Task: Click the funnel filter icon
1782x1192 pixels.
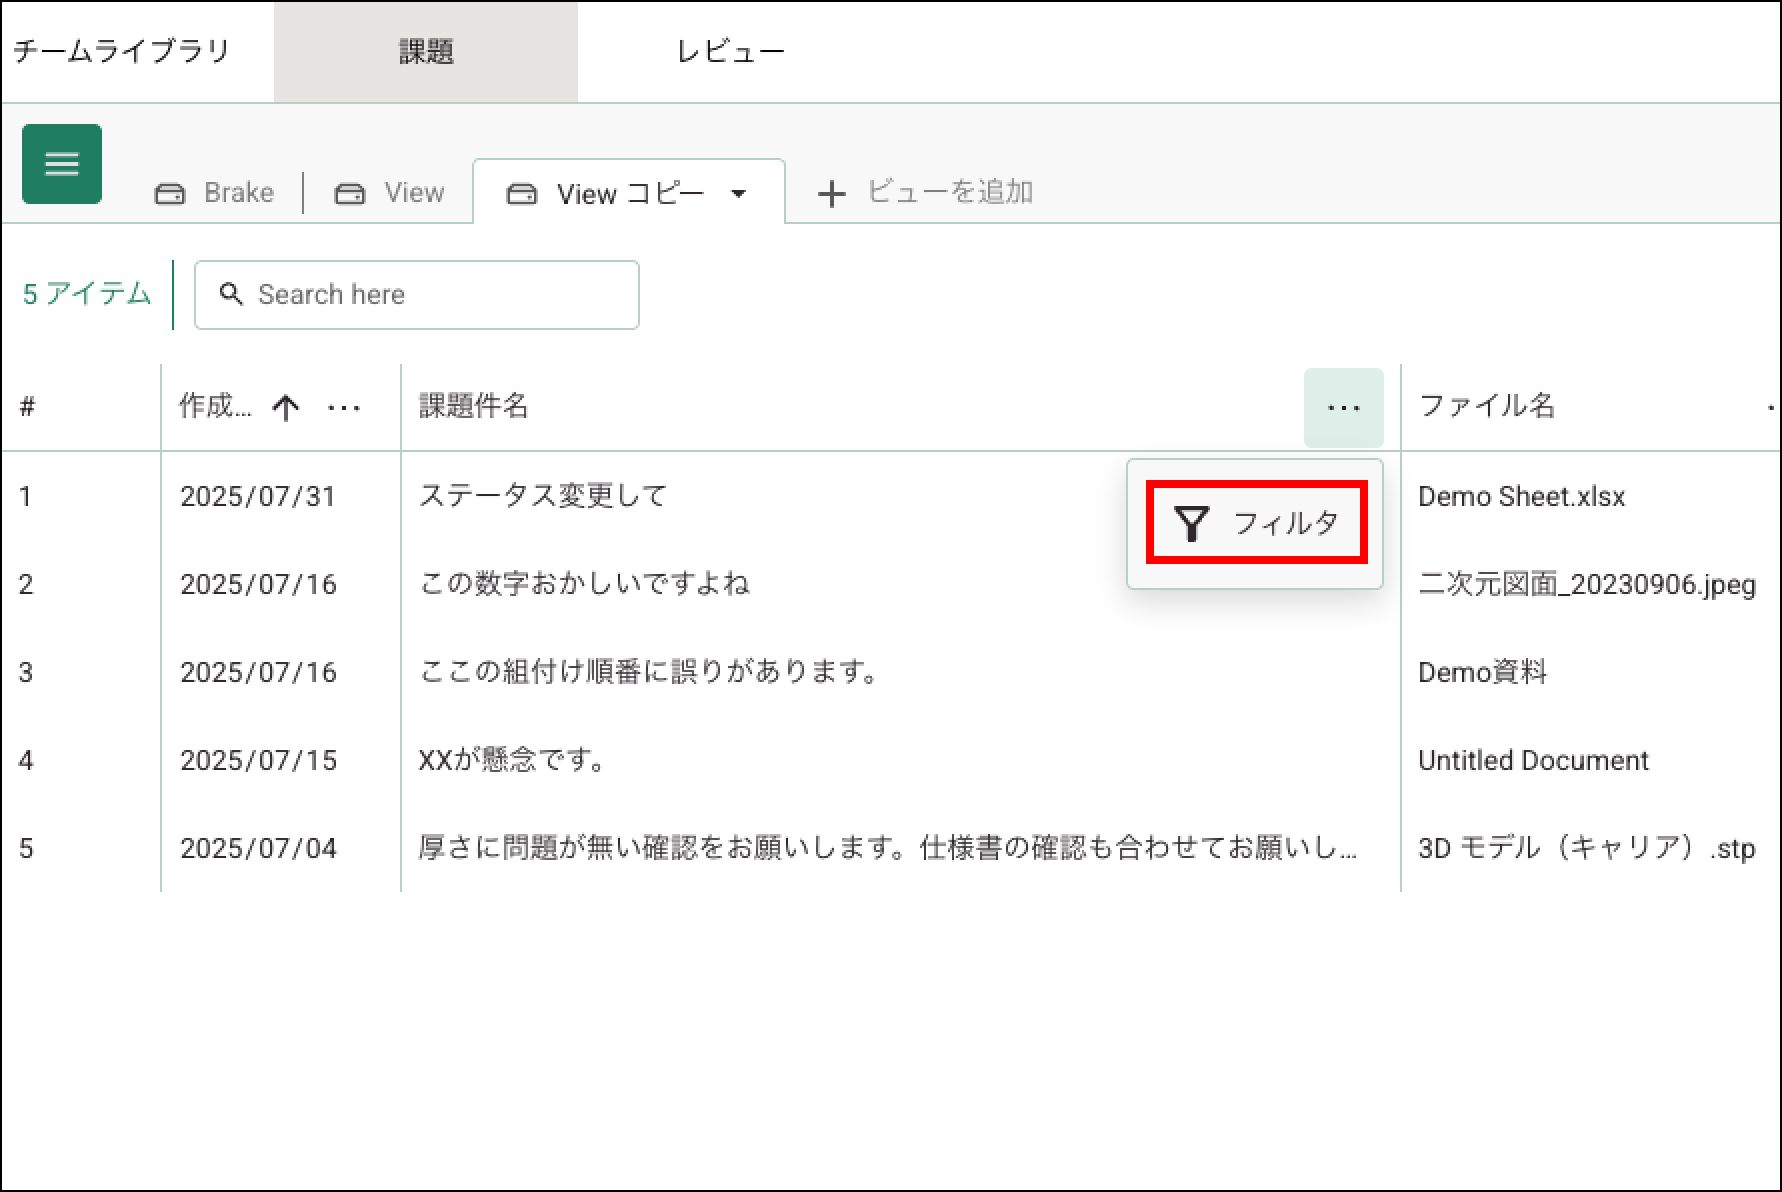Action: 1192,523
